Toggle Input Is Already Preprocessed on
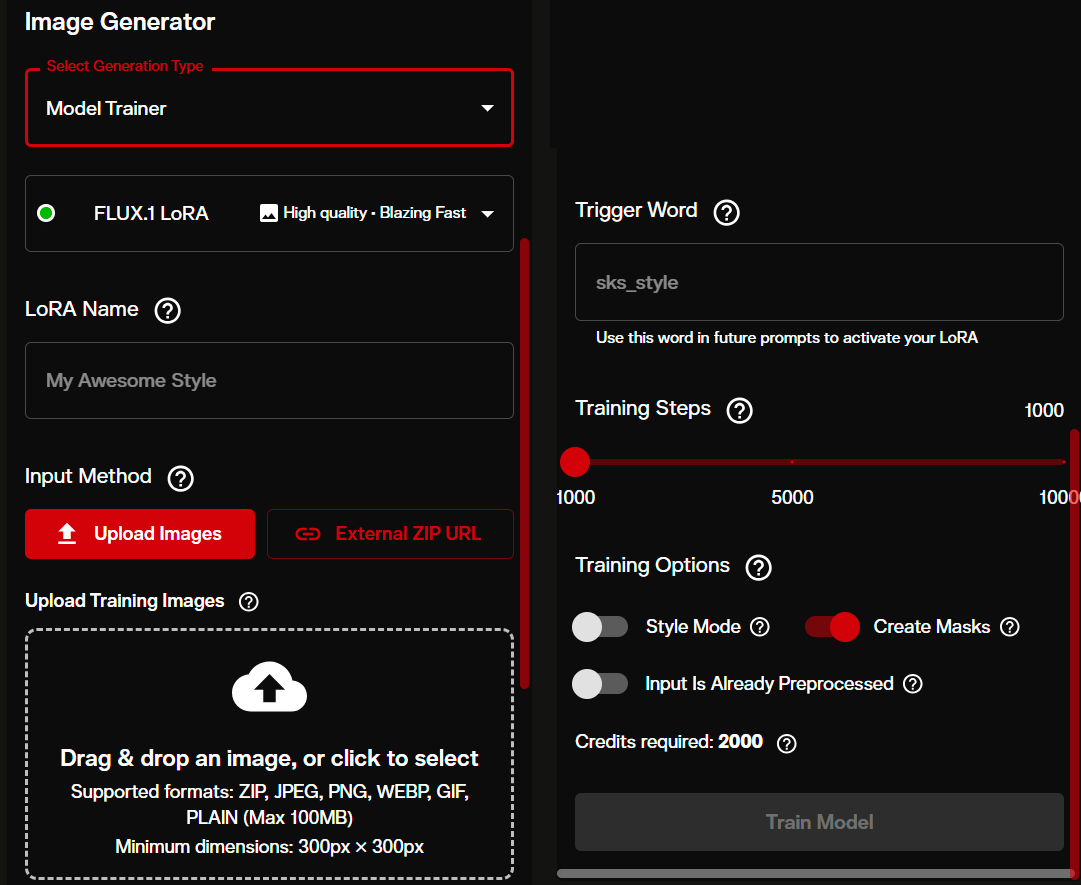Image resolution: width=1081 pixels, height=885 pixels. click(x=600, y=684)
